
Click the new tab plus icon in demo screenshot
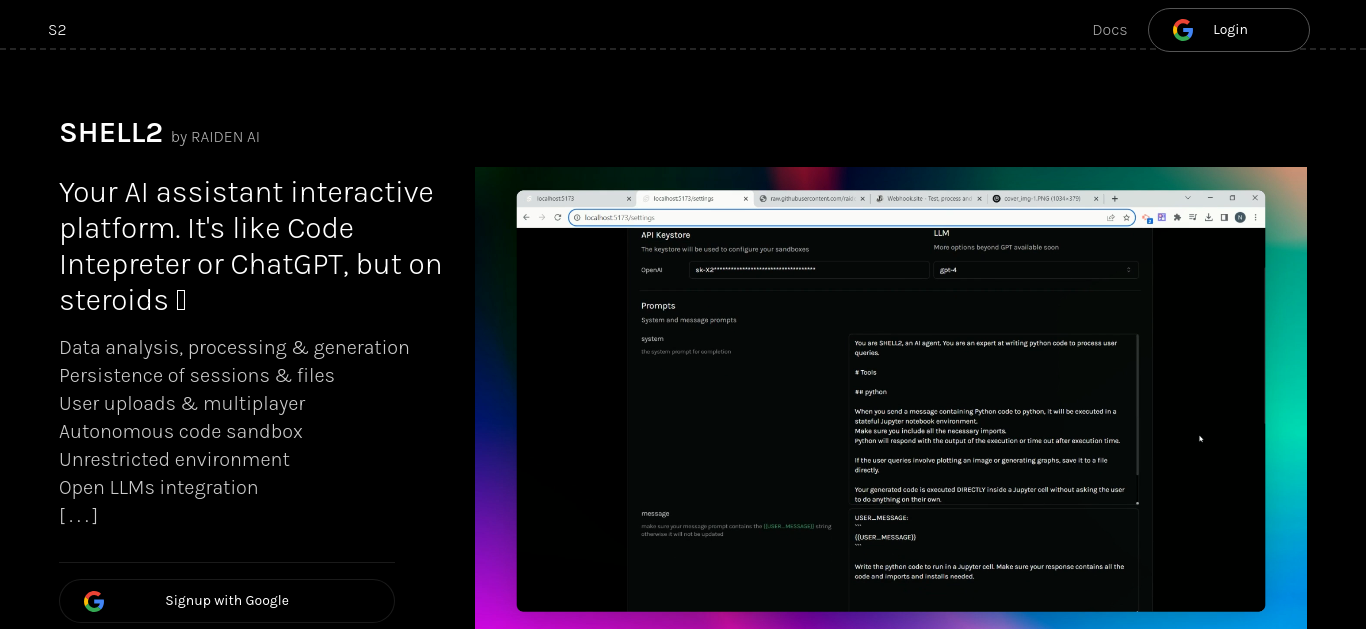pyautogui.click(x=1114, y=198)
